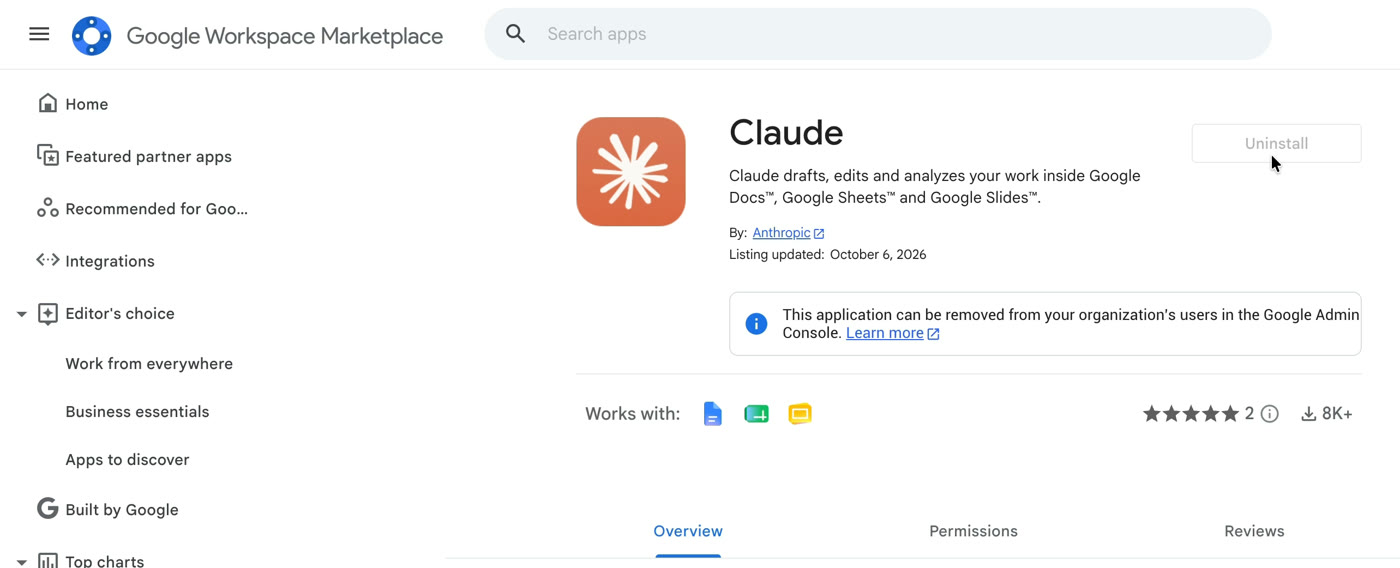The width and height of the screenshot is (1400, 568).
Task: Open the Integrations category
Action: (x=110, y=261)
